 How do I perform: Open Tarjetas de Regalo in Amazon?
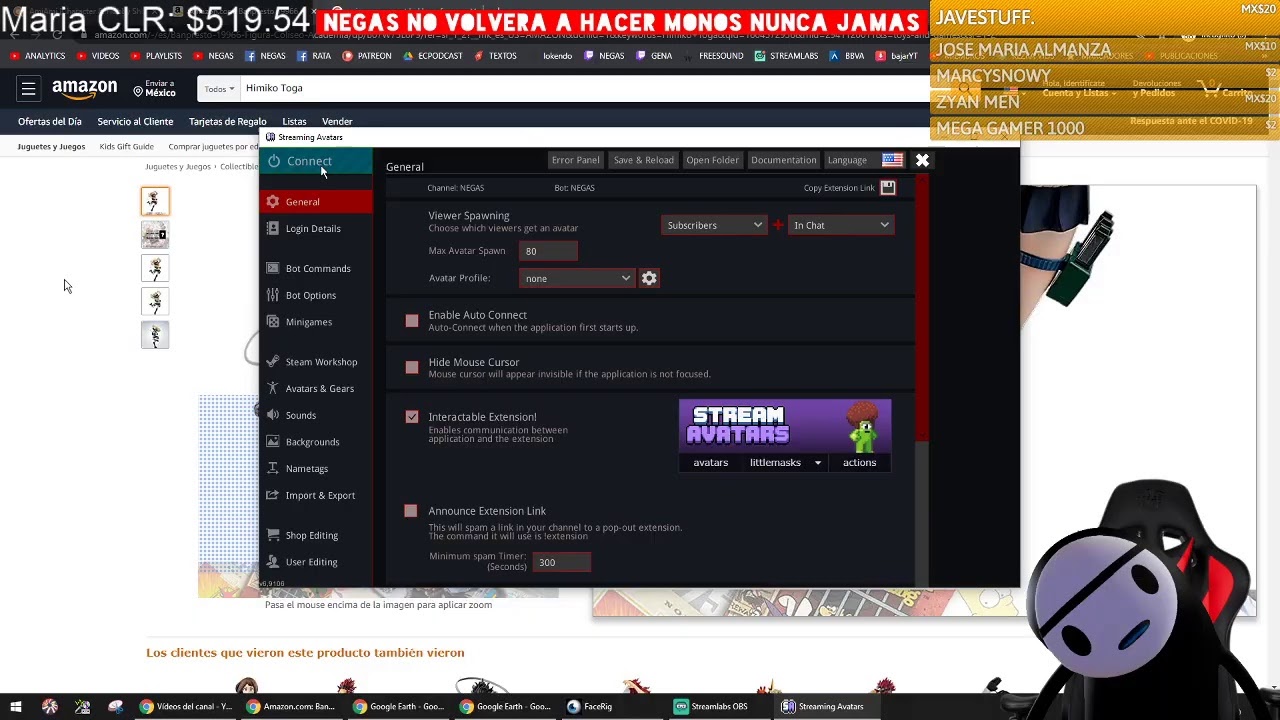[x=227, y=122]
